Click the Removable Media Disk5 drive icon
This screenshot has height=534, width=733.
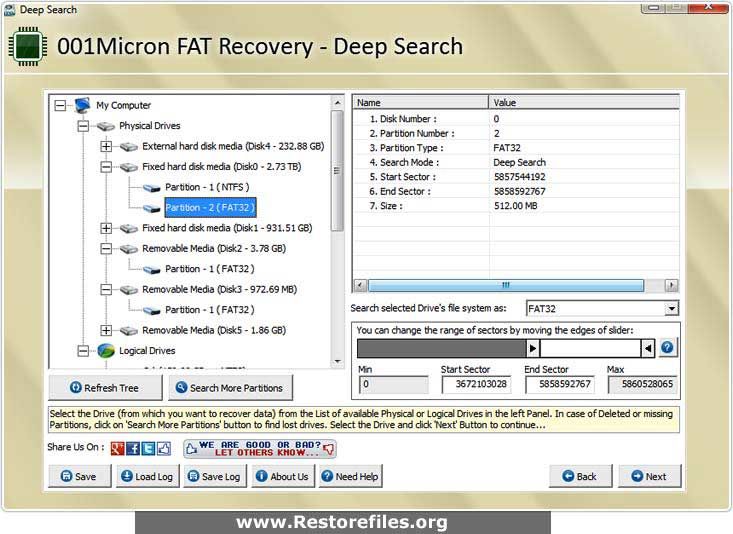(129, 331)
